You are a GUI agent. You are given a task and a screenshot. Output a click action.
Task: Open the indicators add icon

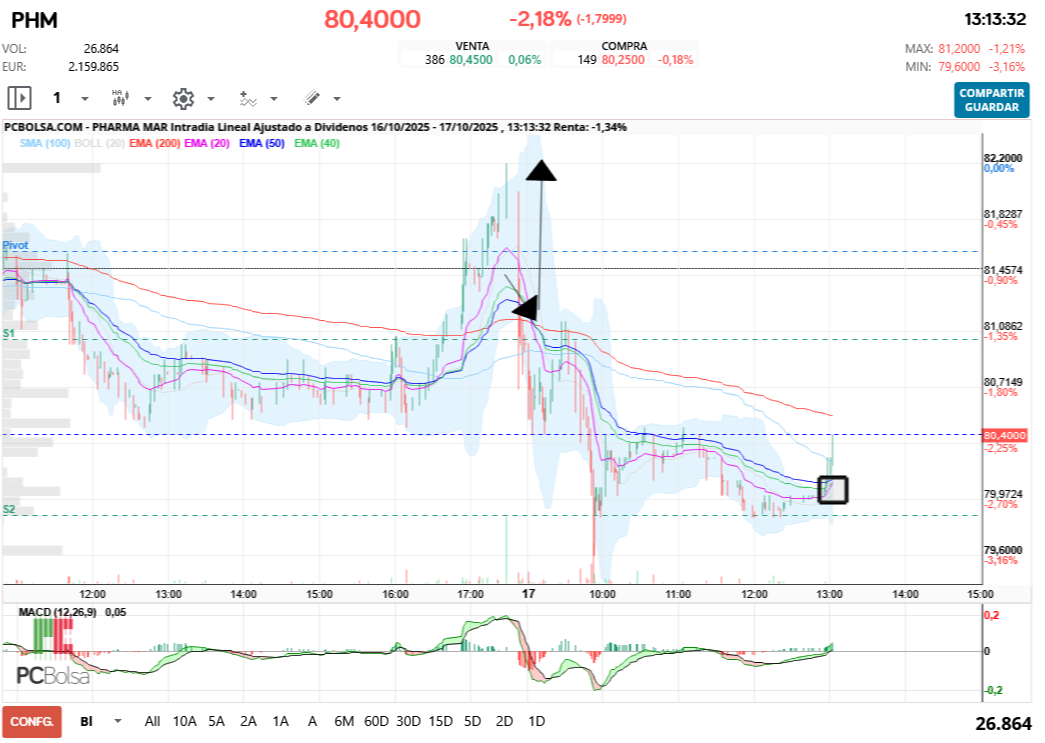click(248, 99)
